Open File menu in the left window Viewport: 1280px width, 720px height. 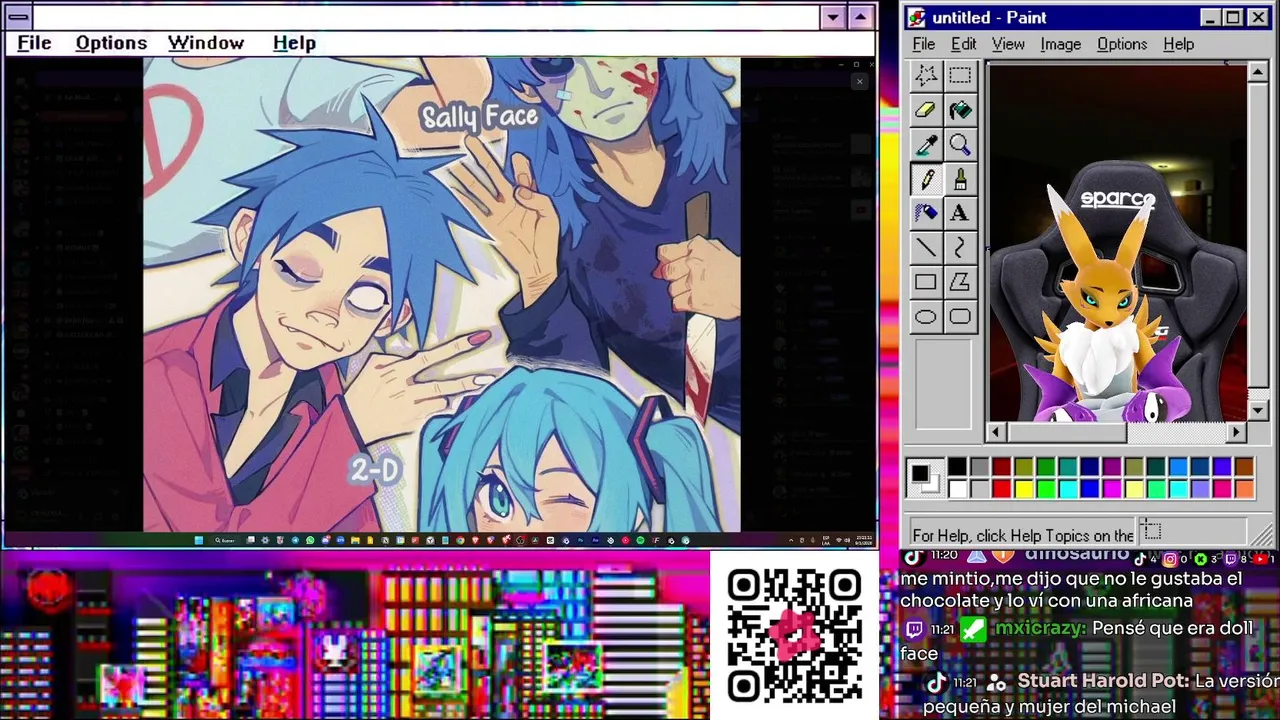tap(34, 43)
